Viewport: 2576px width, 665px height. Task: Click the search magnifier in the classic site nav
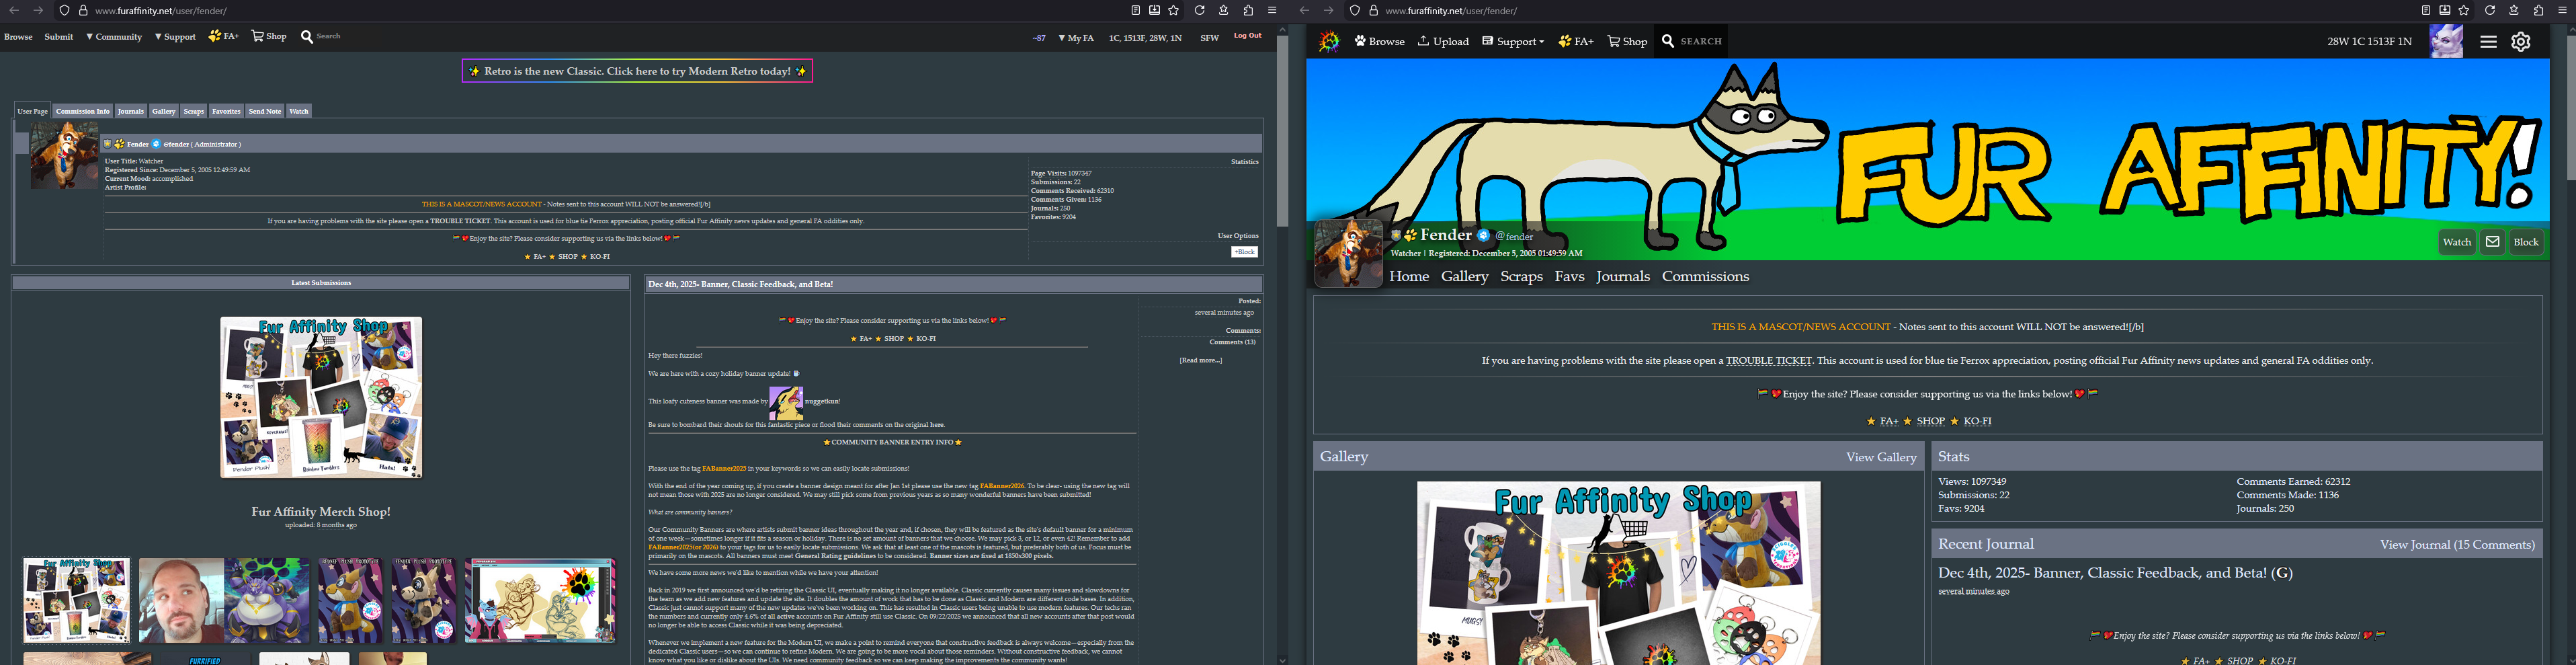pos(307,36)
